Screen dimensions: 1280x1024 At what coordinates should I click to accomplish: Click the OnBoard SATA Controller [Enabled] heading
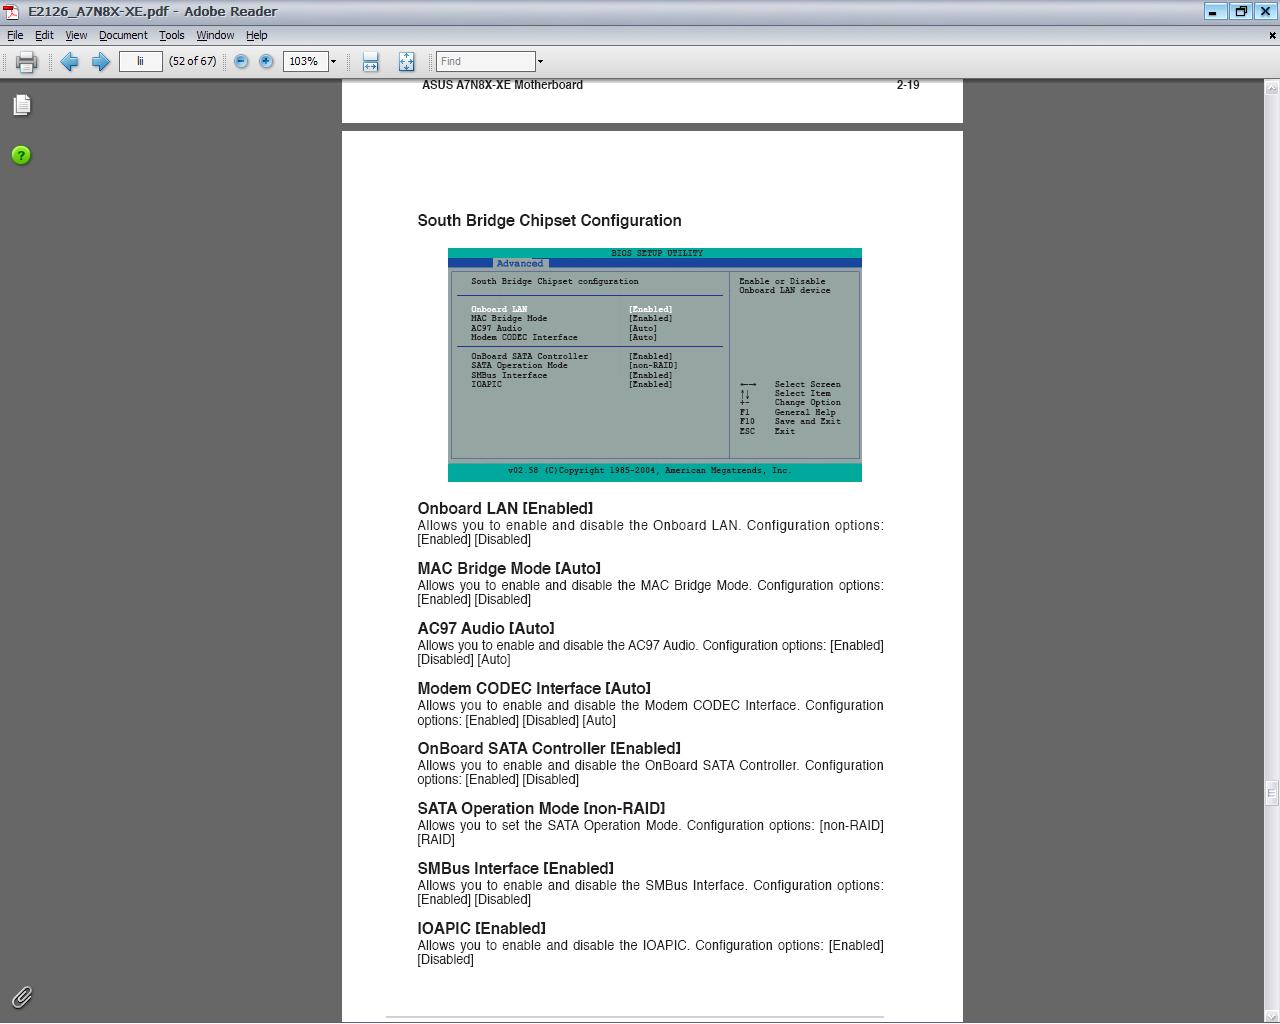549,748
